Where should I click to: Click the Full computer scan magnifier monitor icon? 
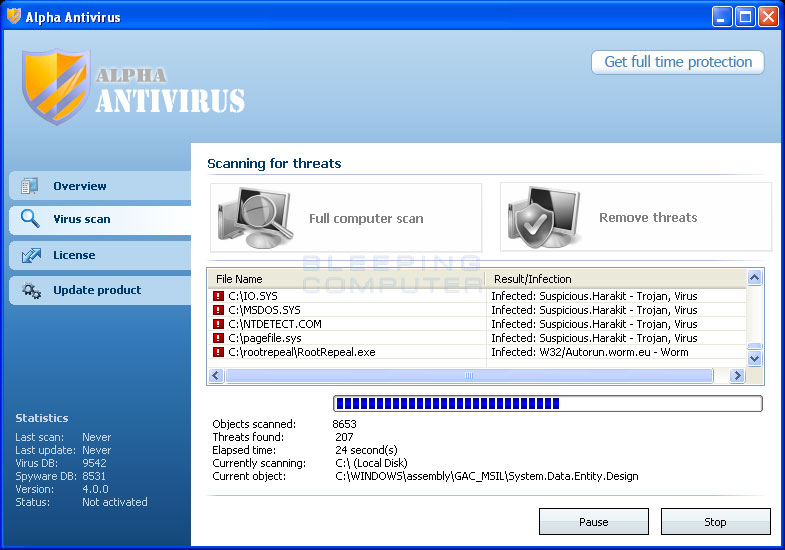256,218
